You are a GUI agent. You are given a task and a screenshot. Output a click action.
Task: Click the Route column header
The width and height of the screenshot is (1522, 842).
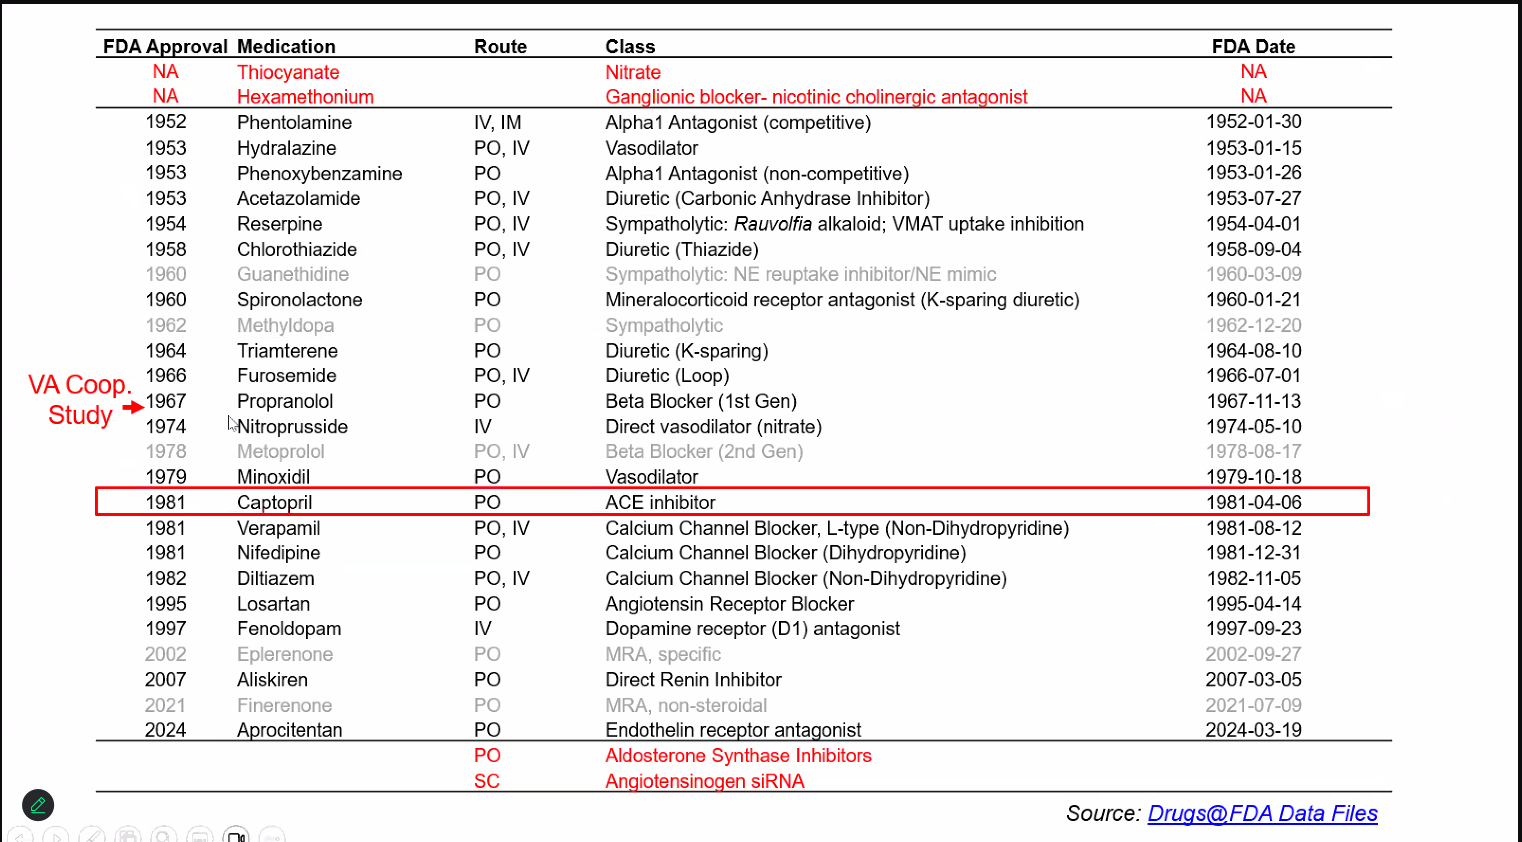pyautogui.click(x=500, y=46)
